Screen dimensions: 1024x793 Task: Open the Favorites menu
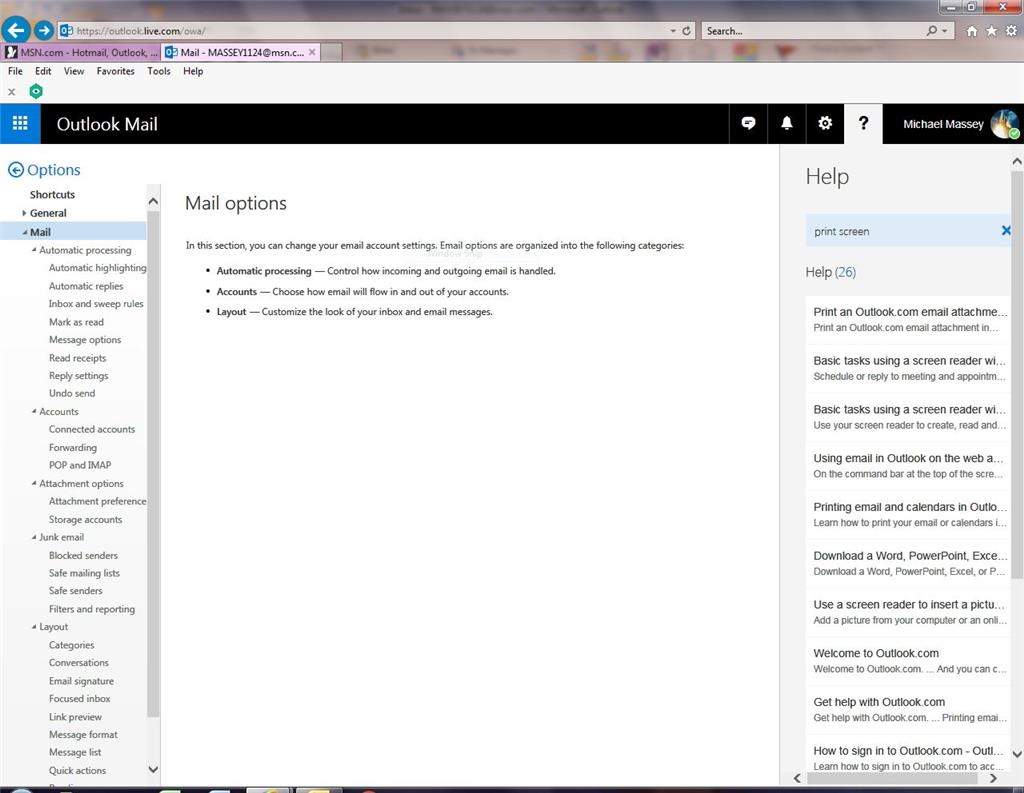pos(116,71)
